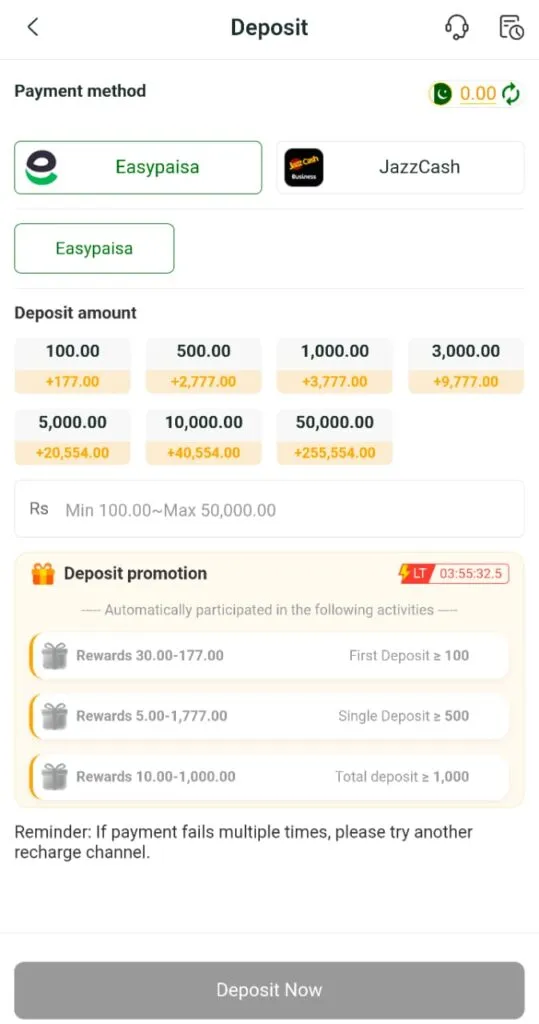Choose the Easypaisa channel option
Image resolution: width=539 pixels, height=1024 pixels.
point(94,248)
